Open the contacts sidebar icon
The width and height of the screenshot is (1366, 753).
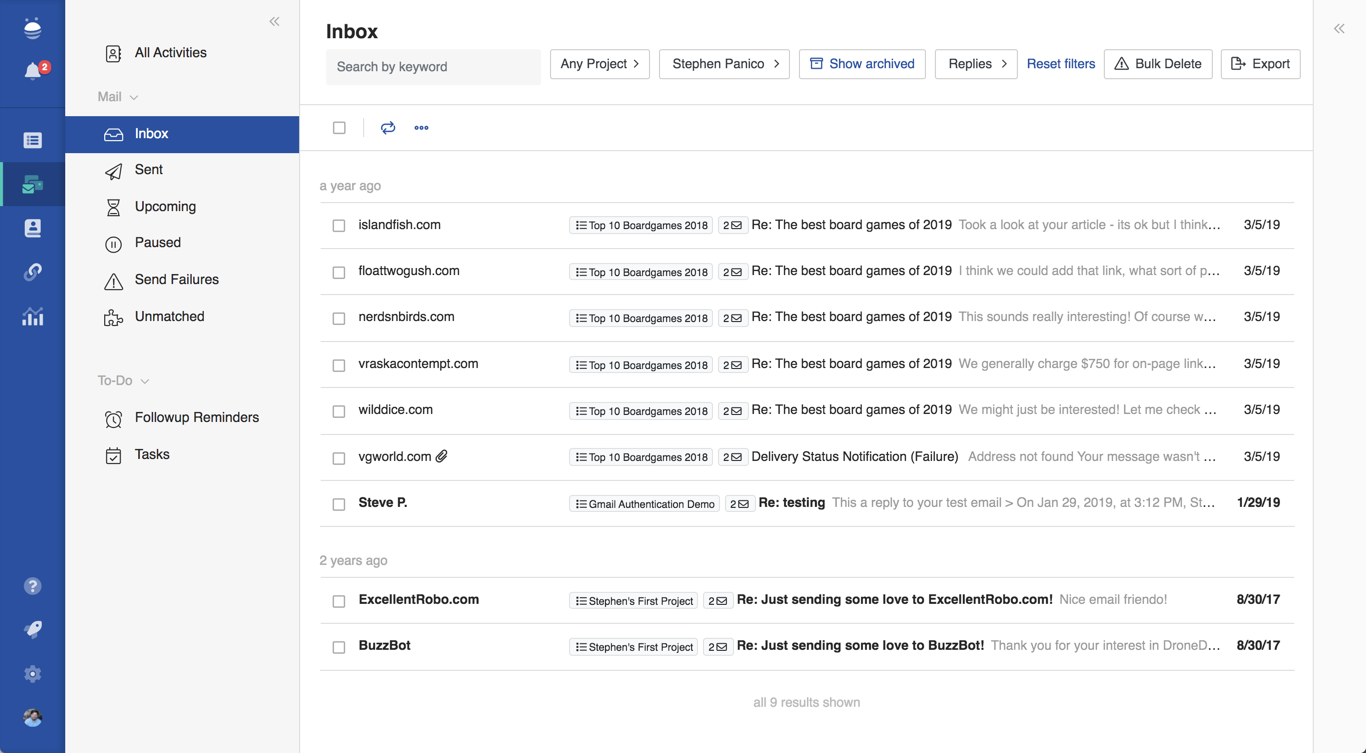pos(33,228)
